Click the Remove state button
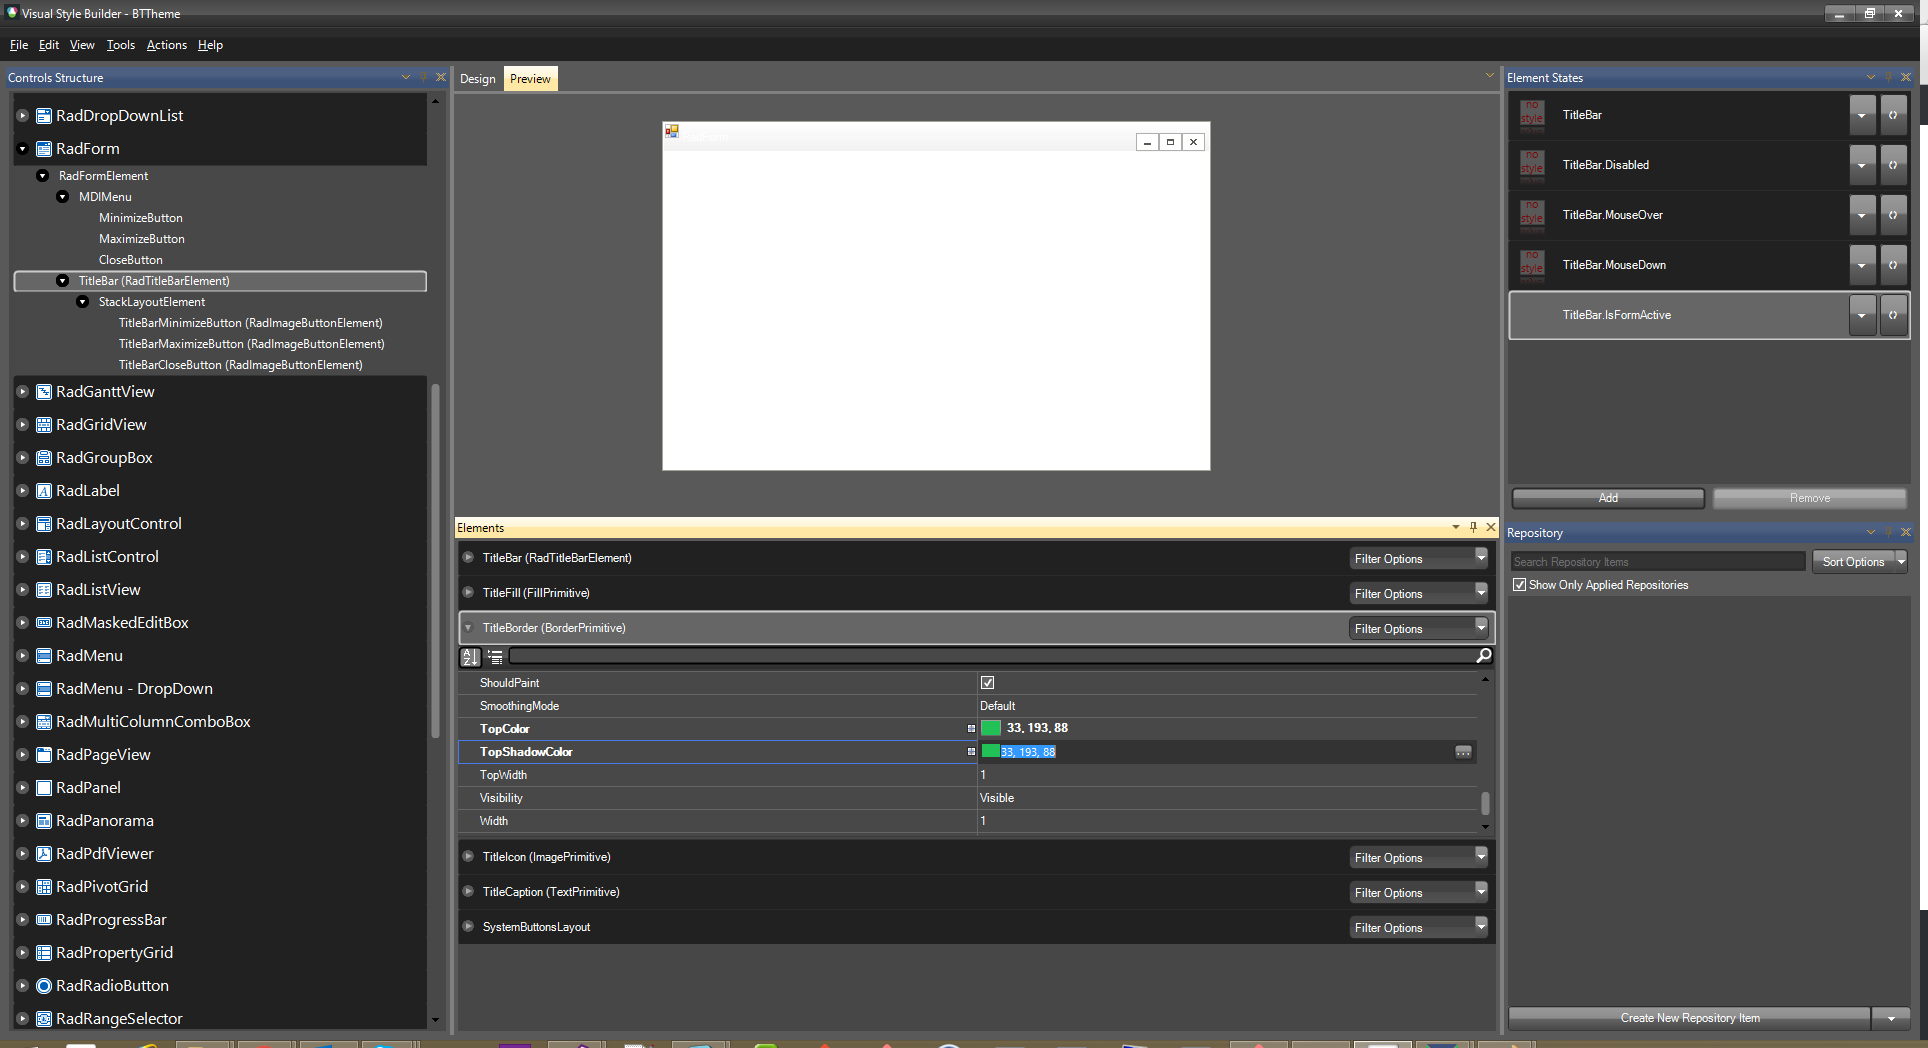 [x=1810, y=498]
